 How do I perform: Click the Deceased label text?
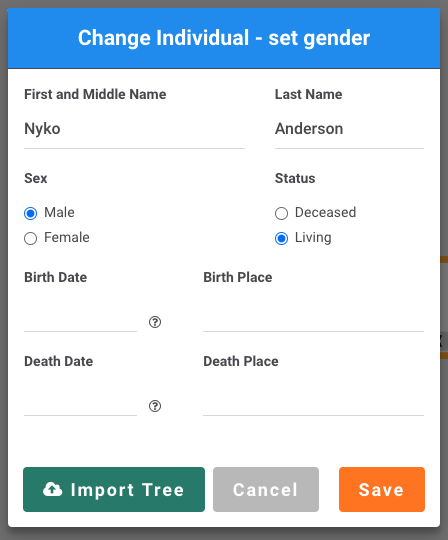(x=325, y=212)
